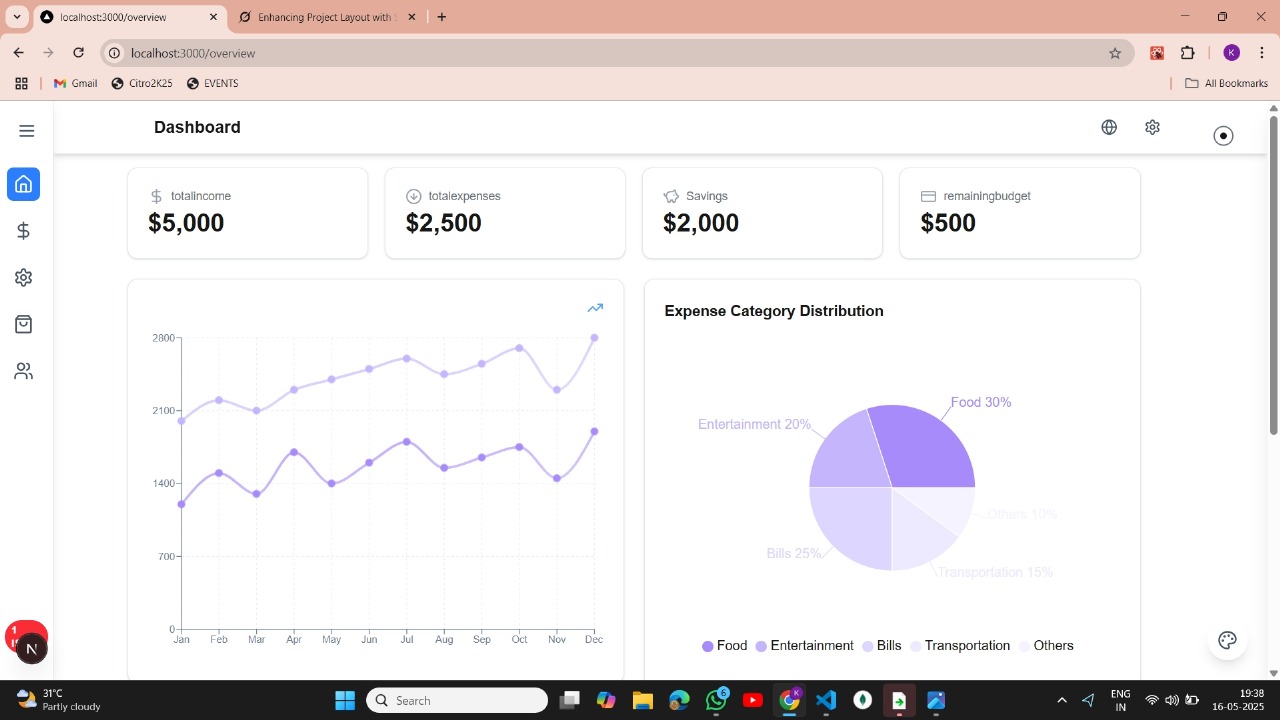The width and height of the screenshot is (1280, 720).
Task: Toggle Food in the pie chart legend
Action: 724,645
